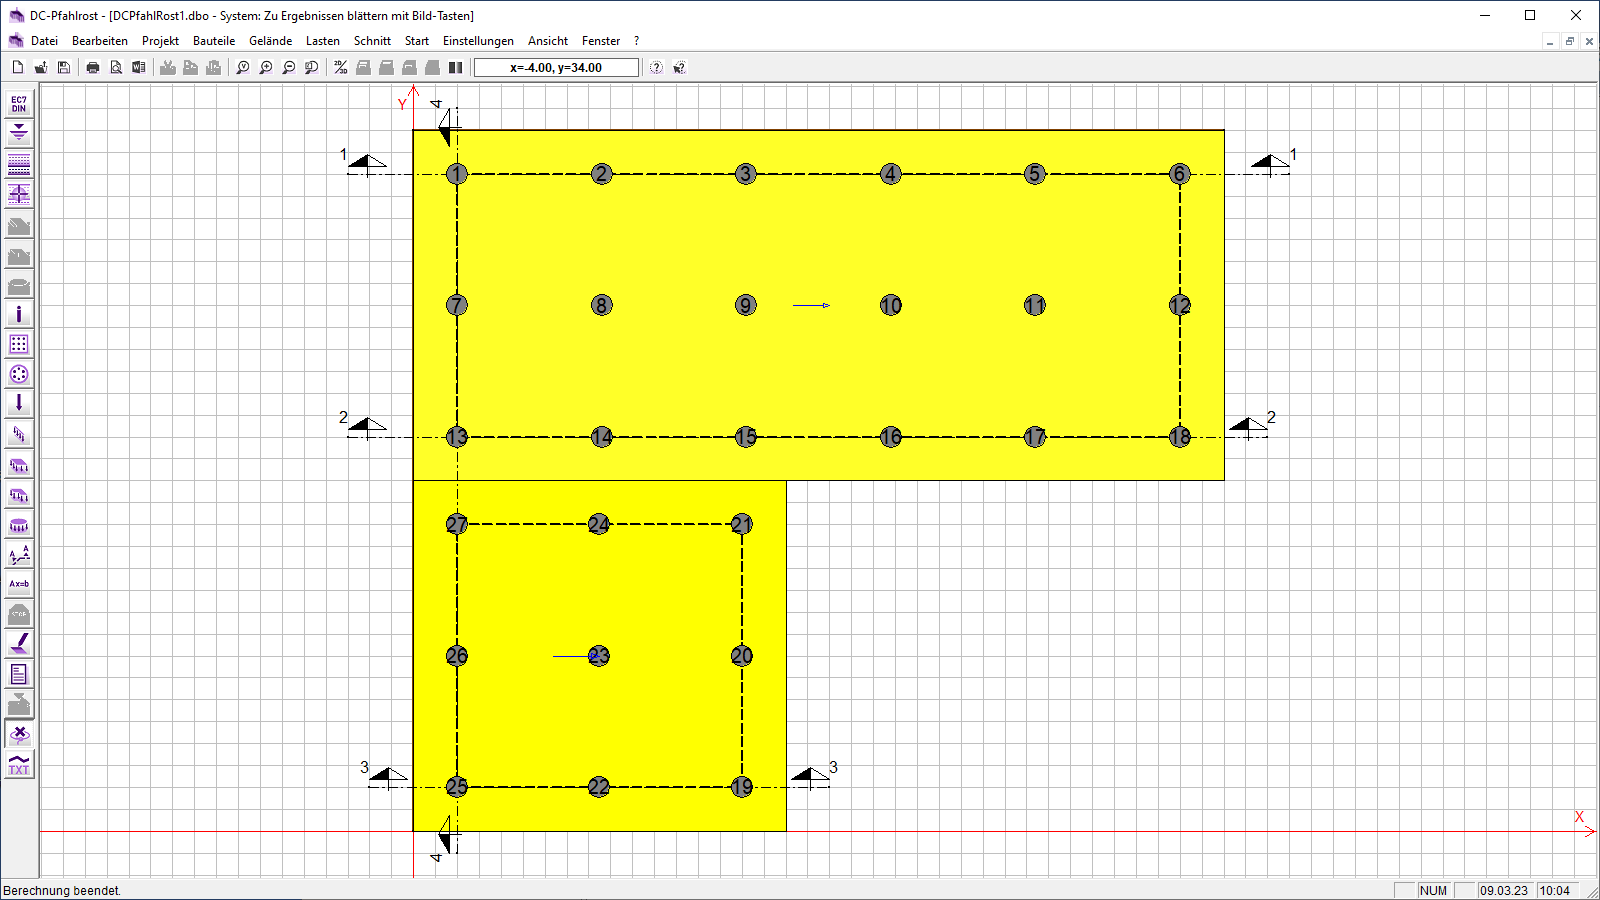1600x900 pixels.
Task: Click the help question mark icon
Action: (x=656, y=68)
